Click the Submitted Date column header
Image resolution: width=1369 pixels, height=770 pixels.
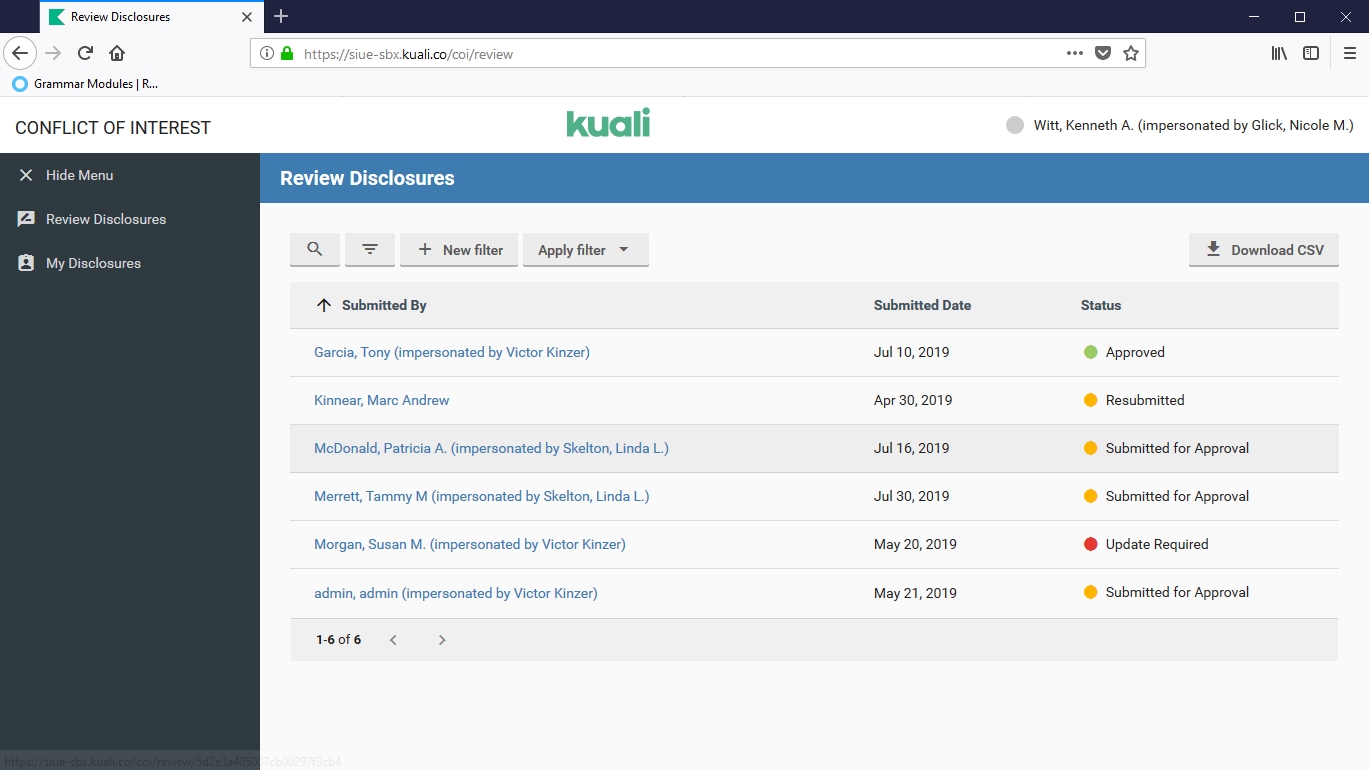(x=921, y=305)
